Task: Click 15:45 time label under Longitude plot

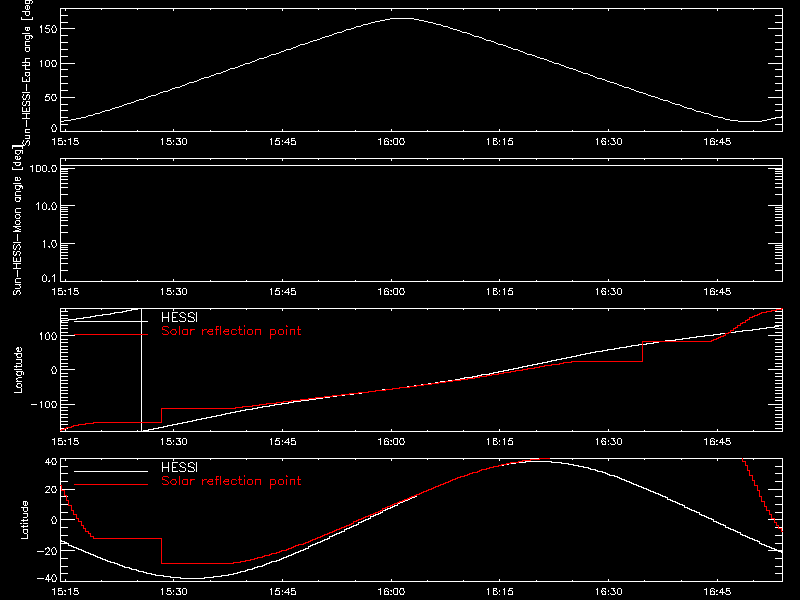Action: pyautogui.click(x=283, y=441)
